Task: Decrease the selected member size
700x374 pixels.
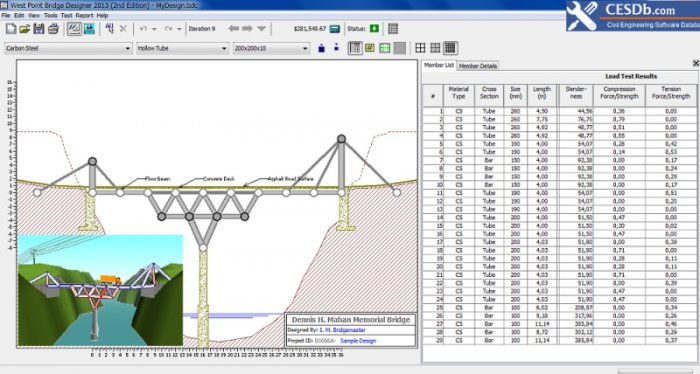Action: pos(336,47)
